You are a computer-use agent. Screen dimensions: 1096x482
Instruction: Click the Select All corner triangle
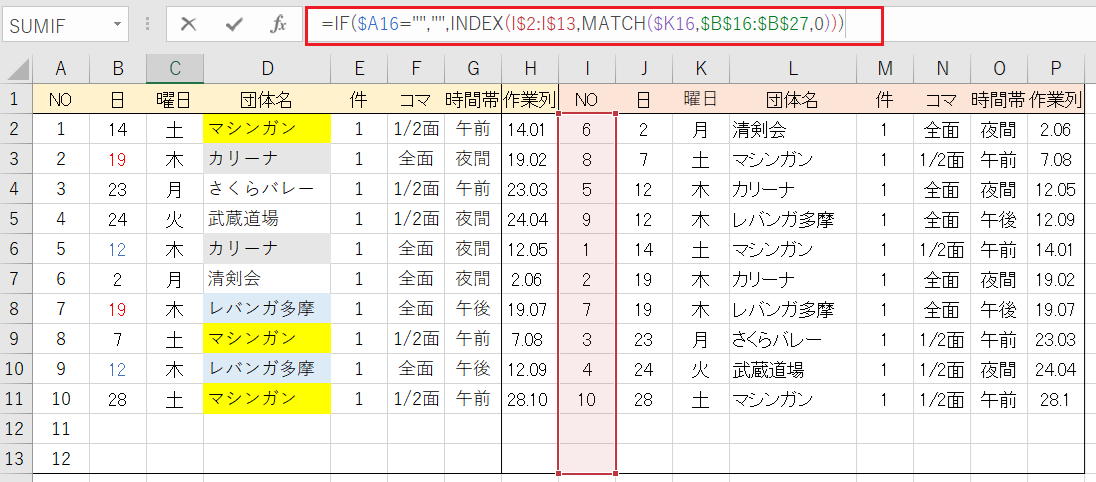click(x=19, y=70)
